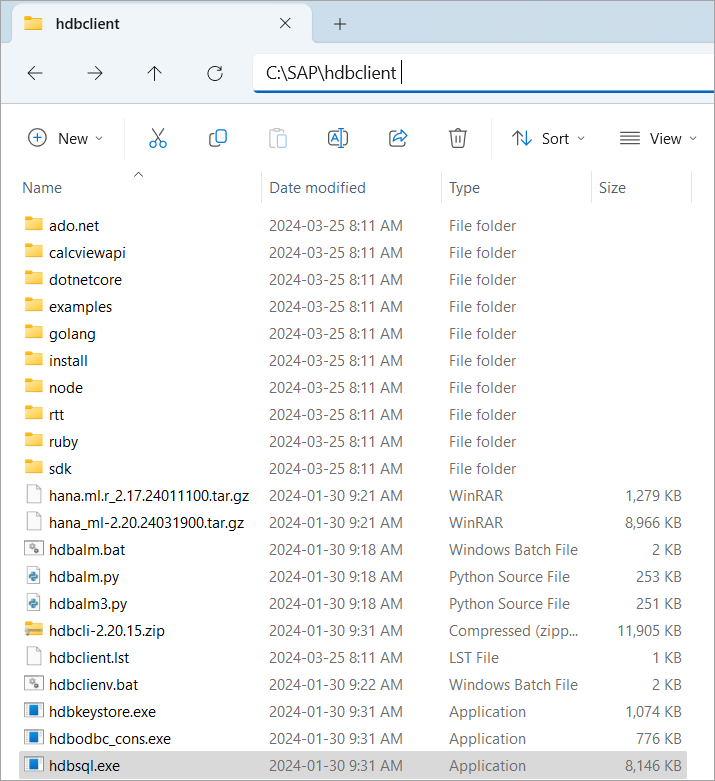This screenshot has height=781, width=715.
Task: Select the node folder icon
Action: (x=33, y=386)
